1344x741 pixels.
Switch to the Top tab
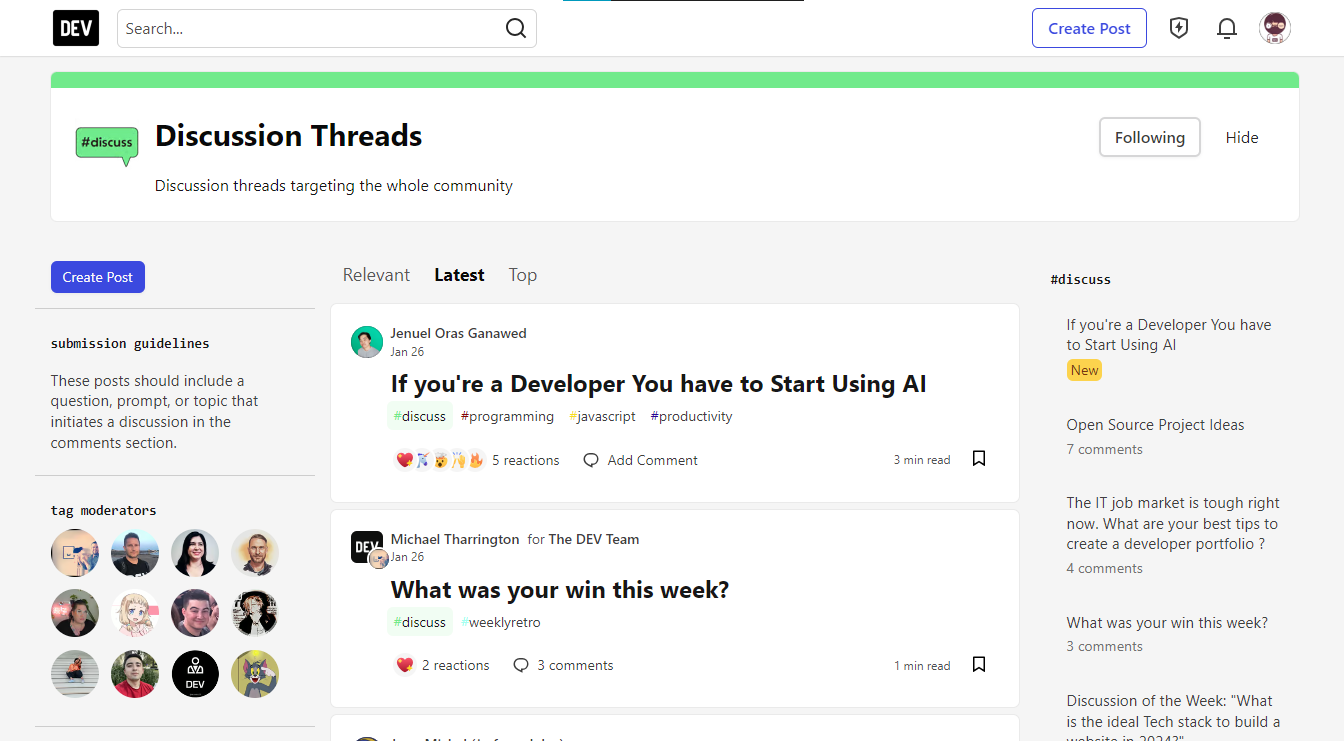click(523, 275)
